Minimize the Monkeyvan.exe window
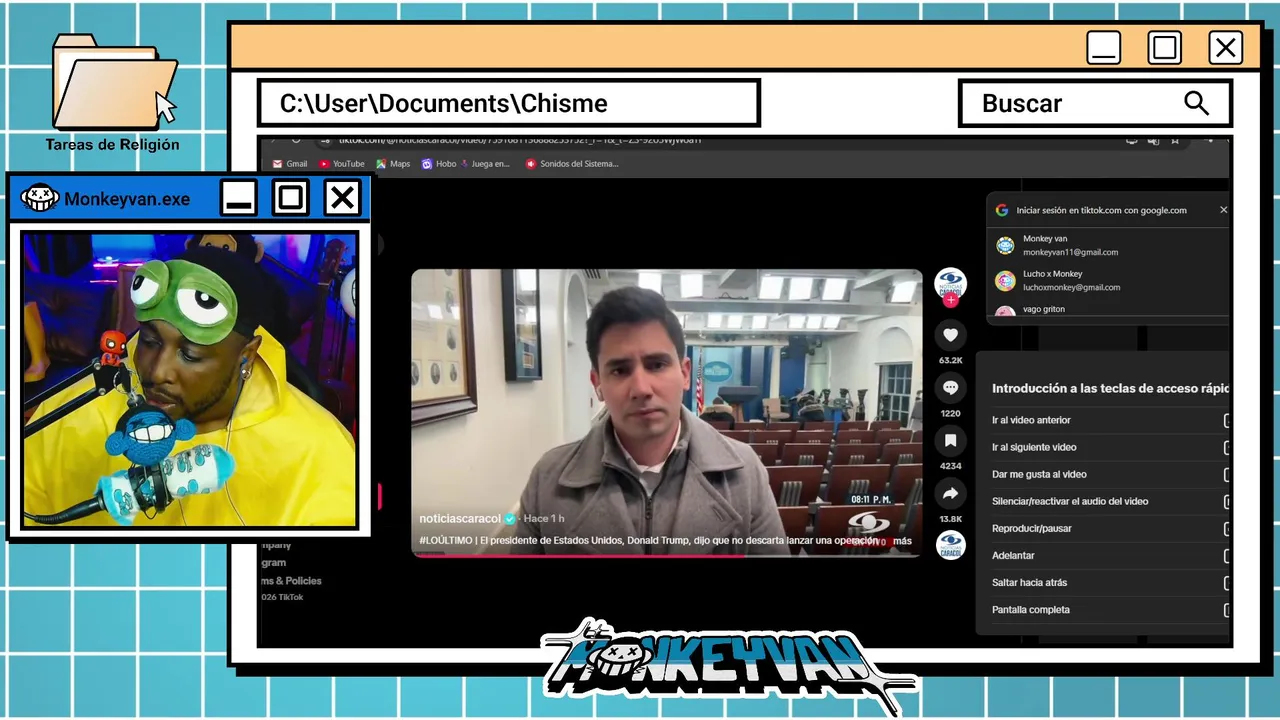 click(238, 198)
